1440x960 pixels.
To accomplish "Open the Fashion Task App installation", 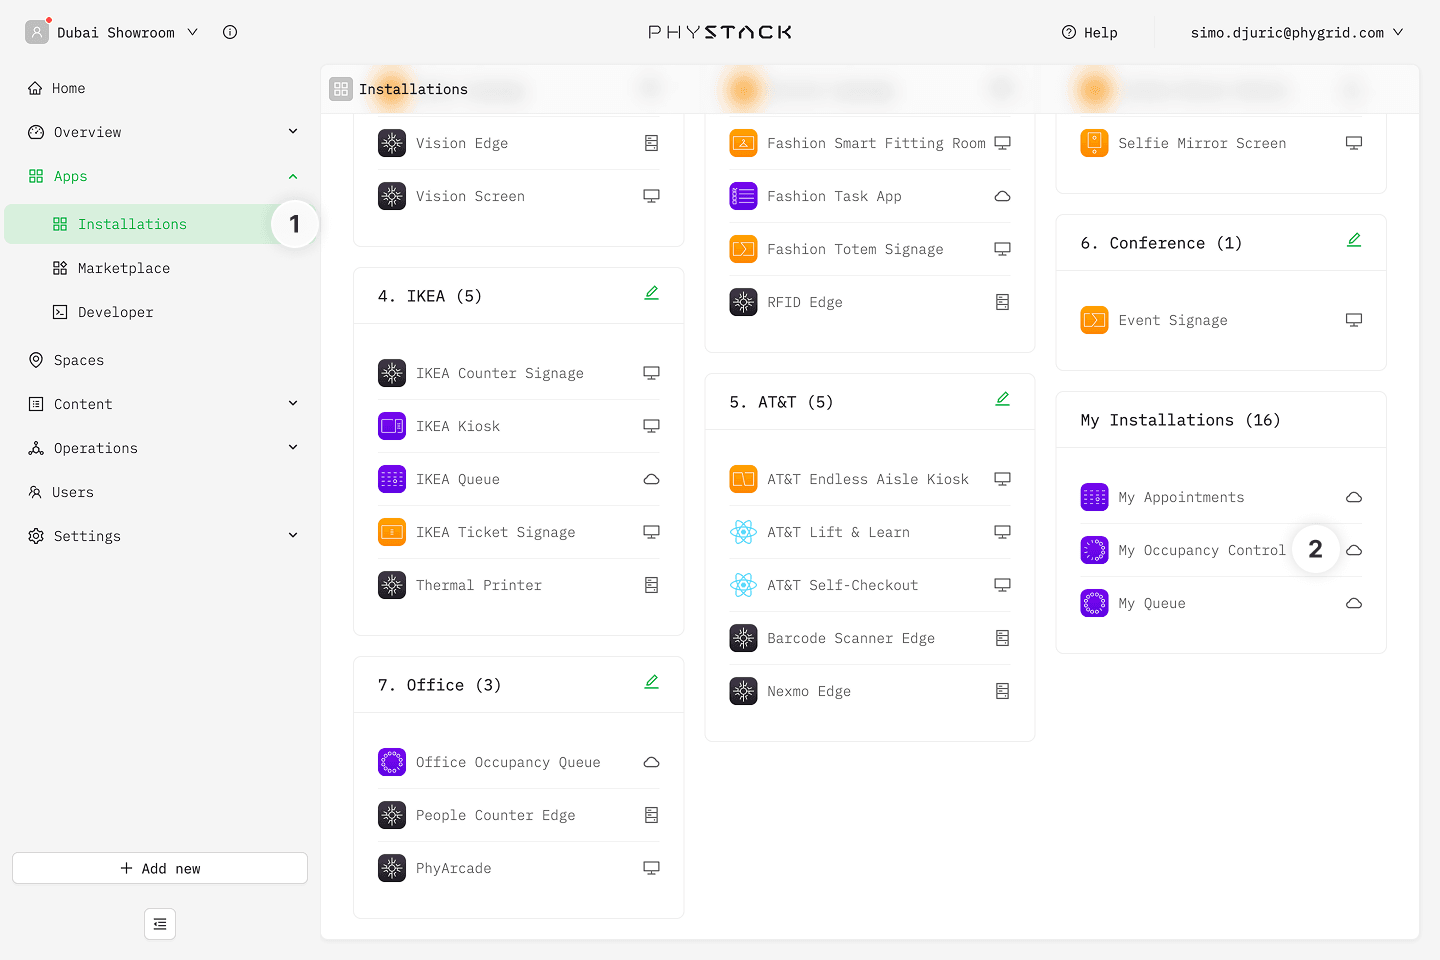I will (834, 196).
